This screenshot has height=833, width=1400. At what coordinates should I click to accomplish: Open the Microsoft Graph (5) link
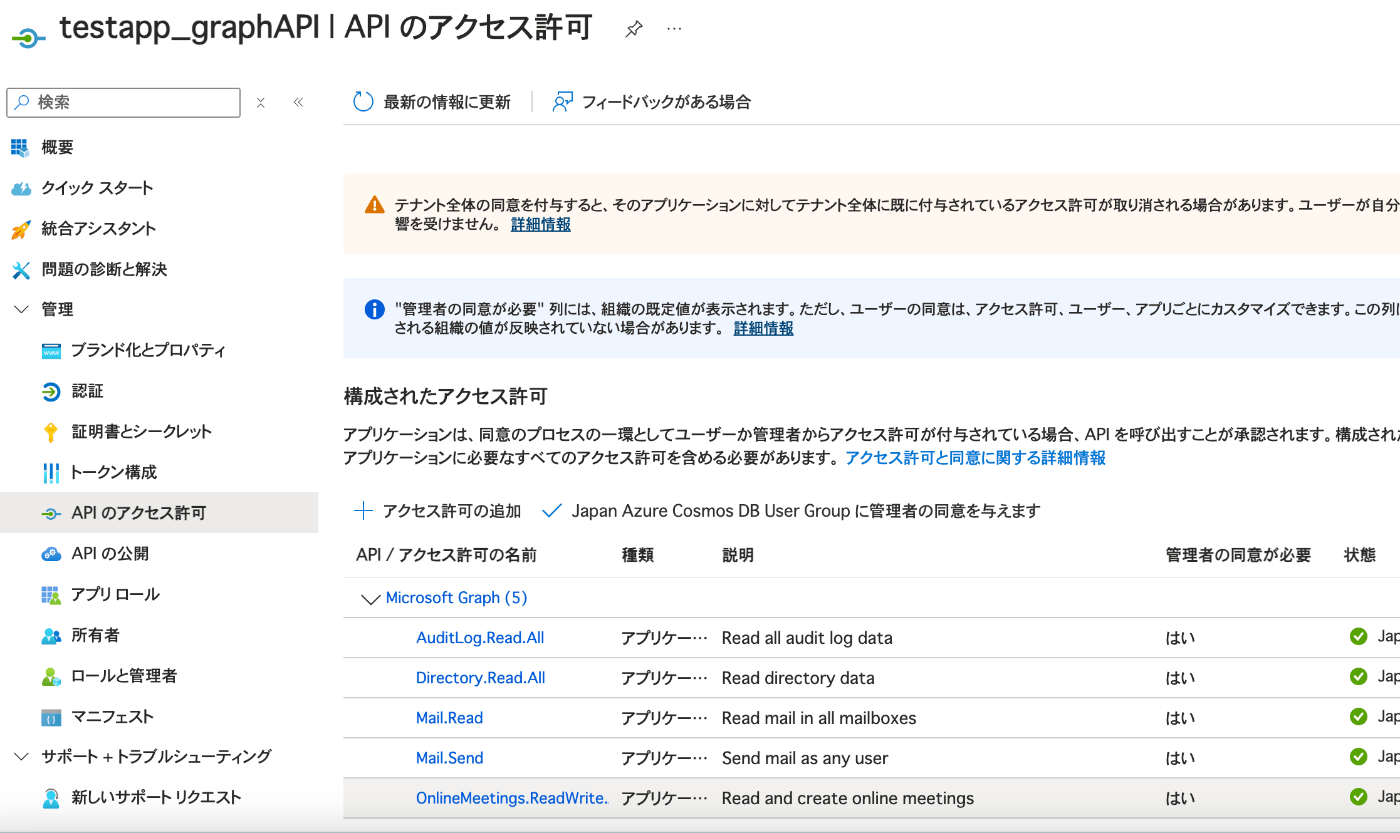[x=456, y=598]
